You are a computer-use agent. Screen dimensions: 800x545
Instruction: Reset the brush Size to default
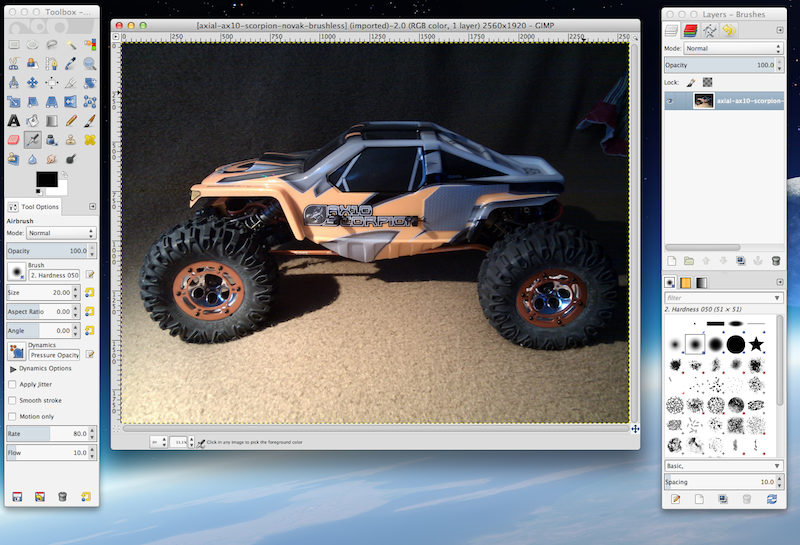coord(89,293)
